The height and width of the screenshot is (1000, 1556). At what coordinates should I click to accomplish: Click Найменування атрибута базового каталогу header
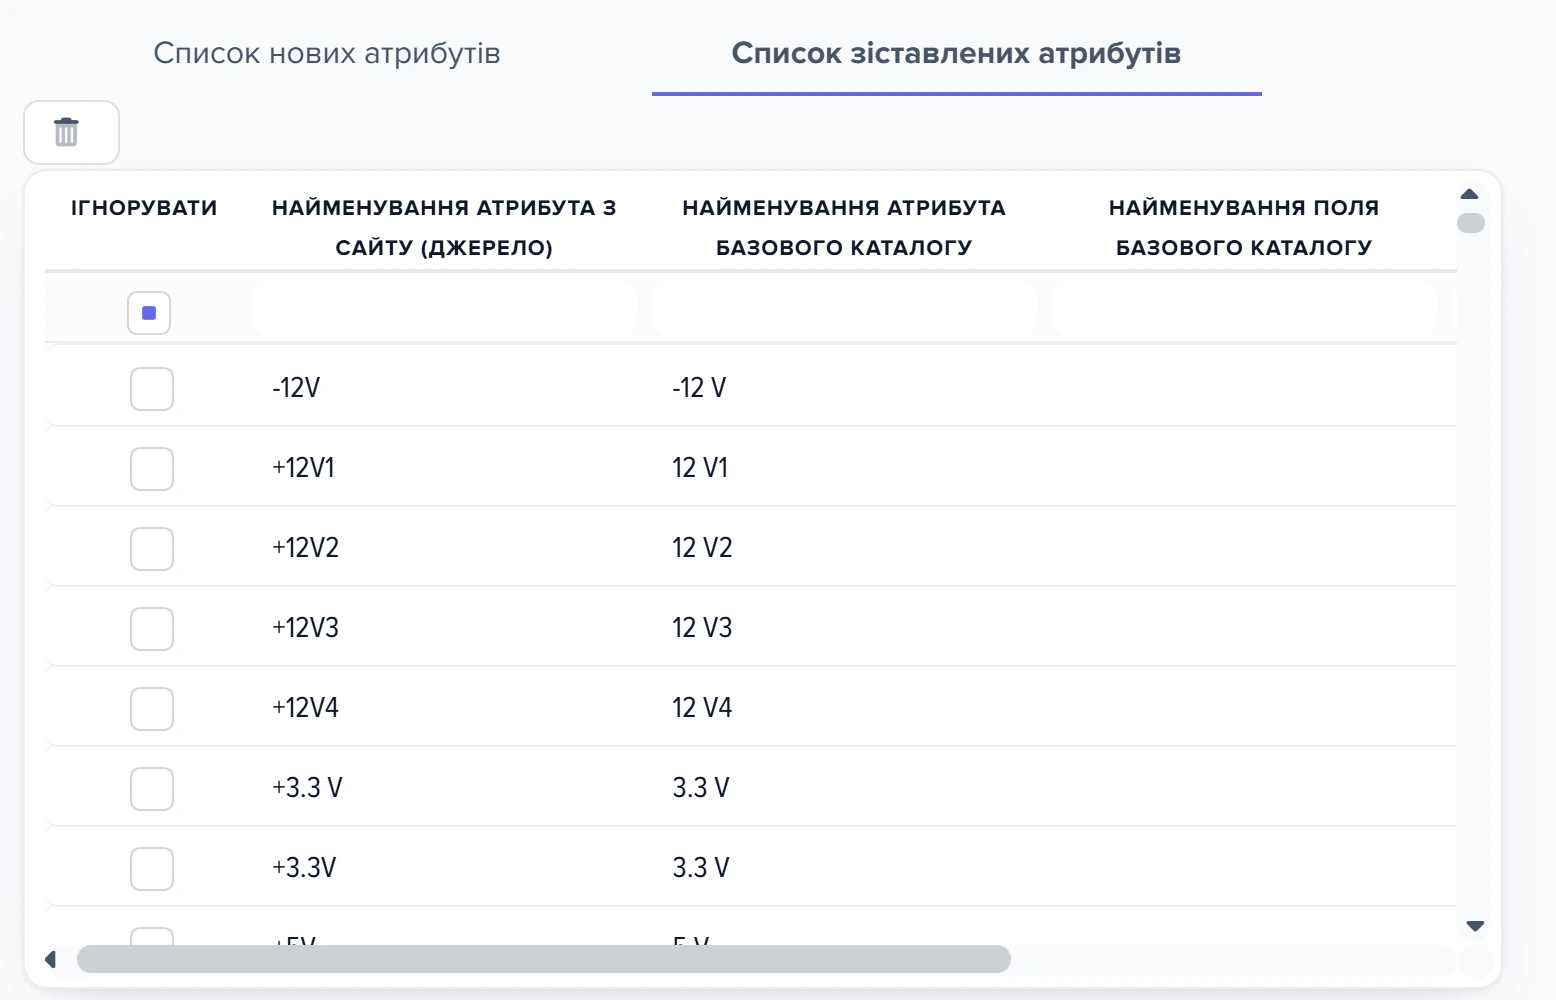pyautogui.click(x=844, y=227)
